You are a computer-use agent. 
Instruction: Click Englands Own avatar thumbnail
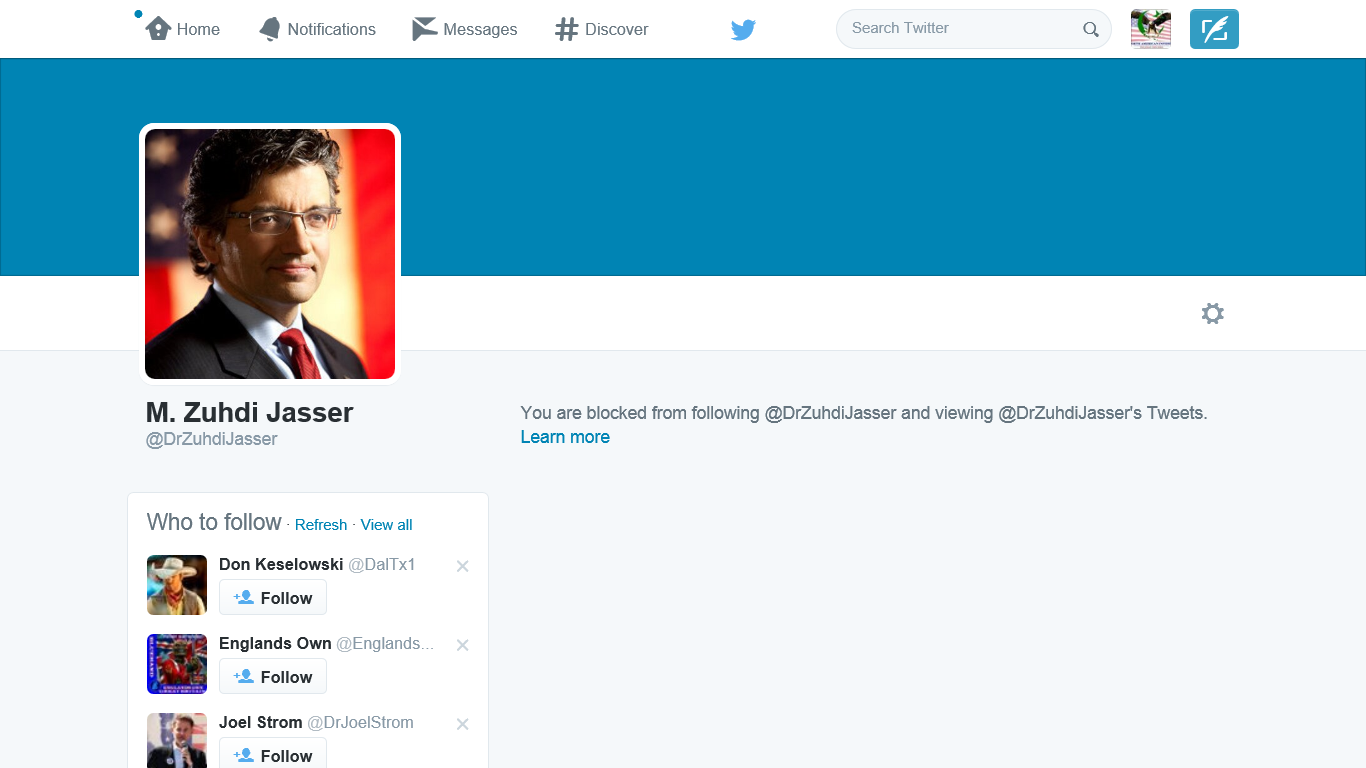tap(177, 664)
